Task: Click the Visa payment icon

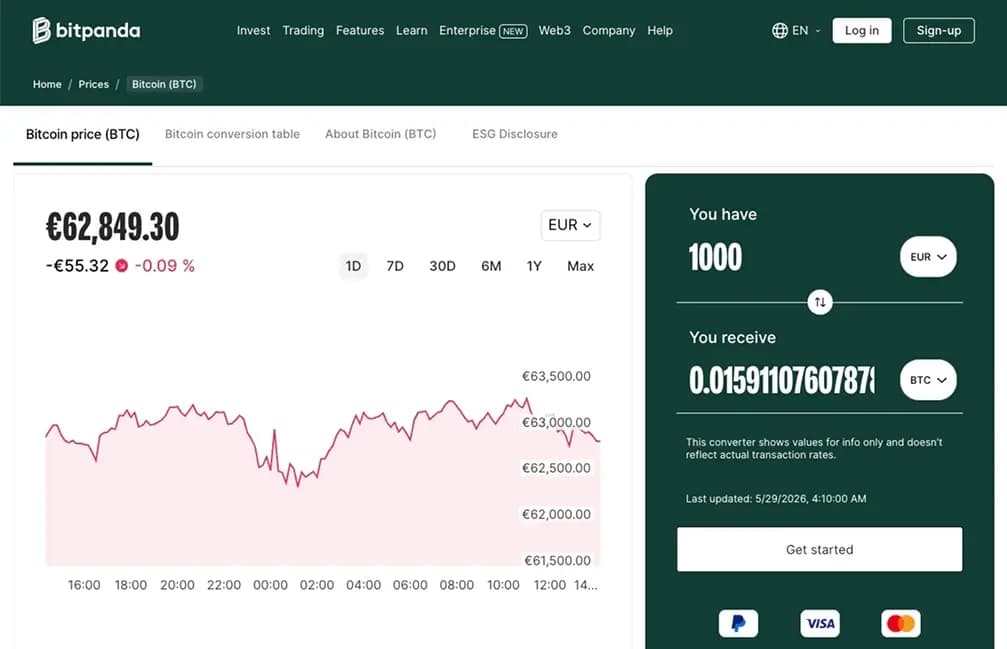Action: (820, 623)
